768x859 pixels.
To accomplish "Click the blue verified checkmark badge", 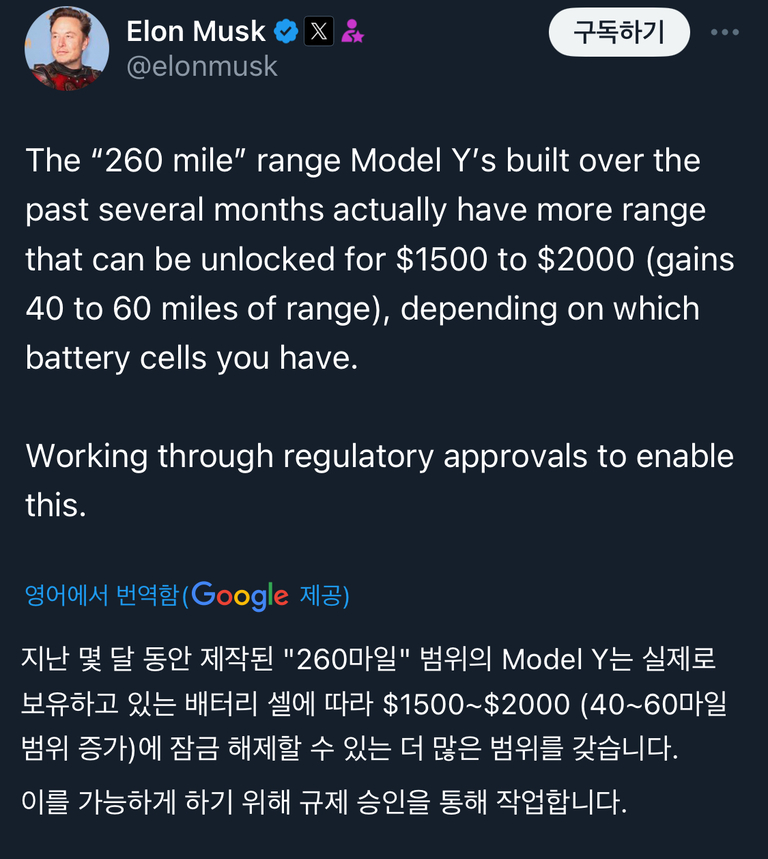I will [x=286, y=32].
